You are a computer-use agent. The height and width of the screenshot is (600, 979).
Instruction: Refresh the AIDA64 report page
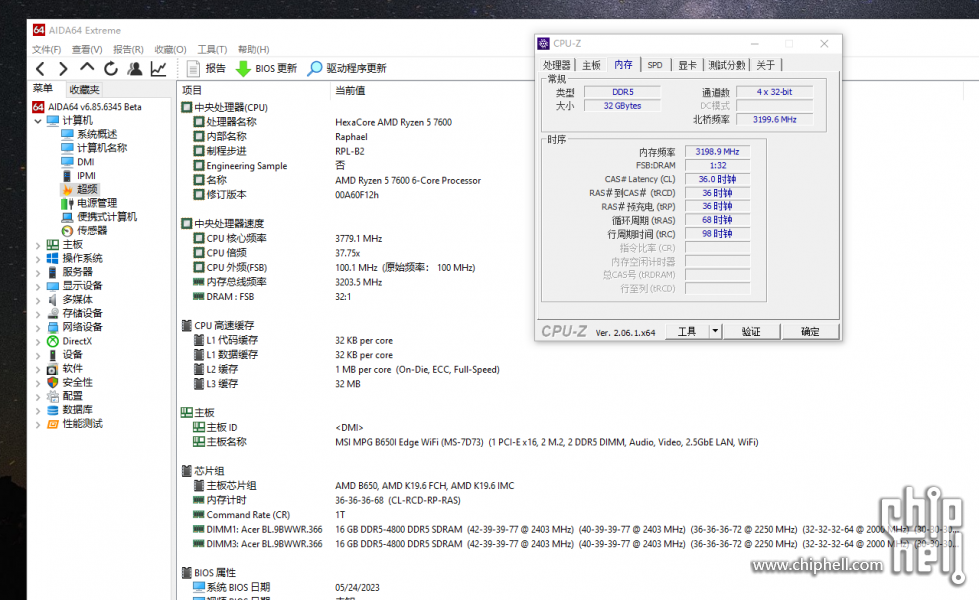pos(111,69)
